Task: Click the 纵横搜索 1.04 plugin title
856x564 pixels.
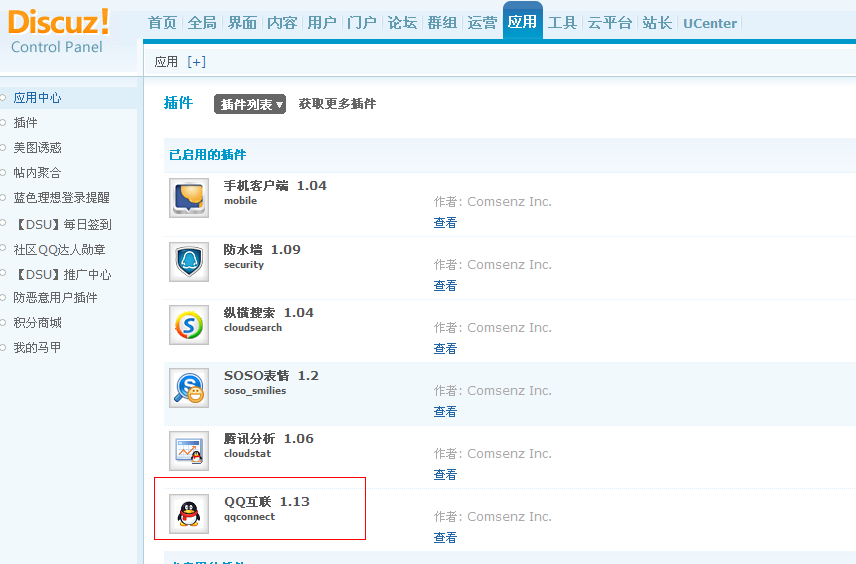Action: point(269,313)
